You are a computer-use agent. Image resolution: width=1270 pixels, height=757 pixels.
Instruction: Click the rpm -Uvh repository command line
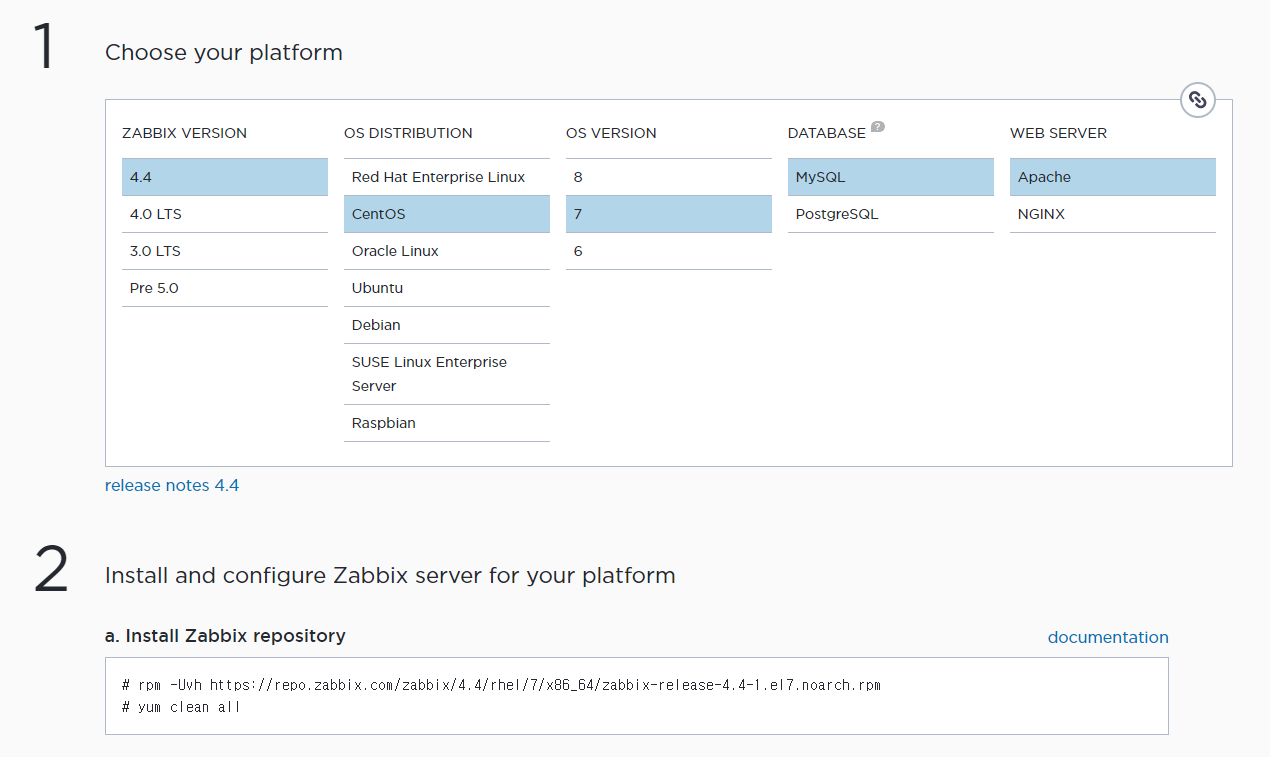(x=501, y=685)
